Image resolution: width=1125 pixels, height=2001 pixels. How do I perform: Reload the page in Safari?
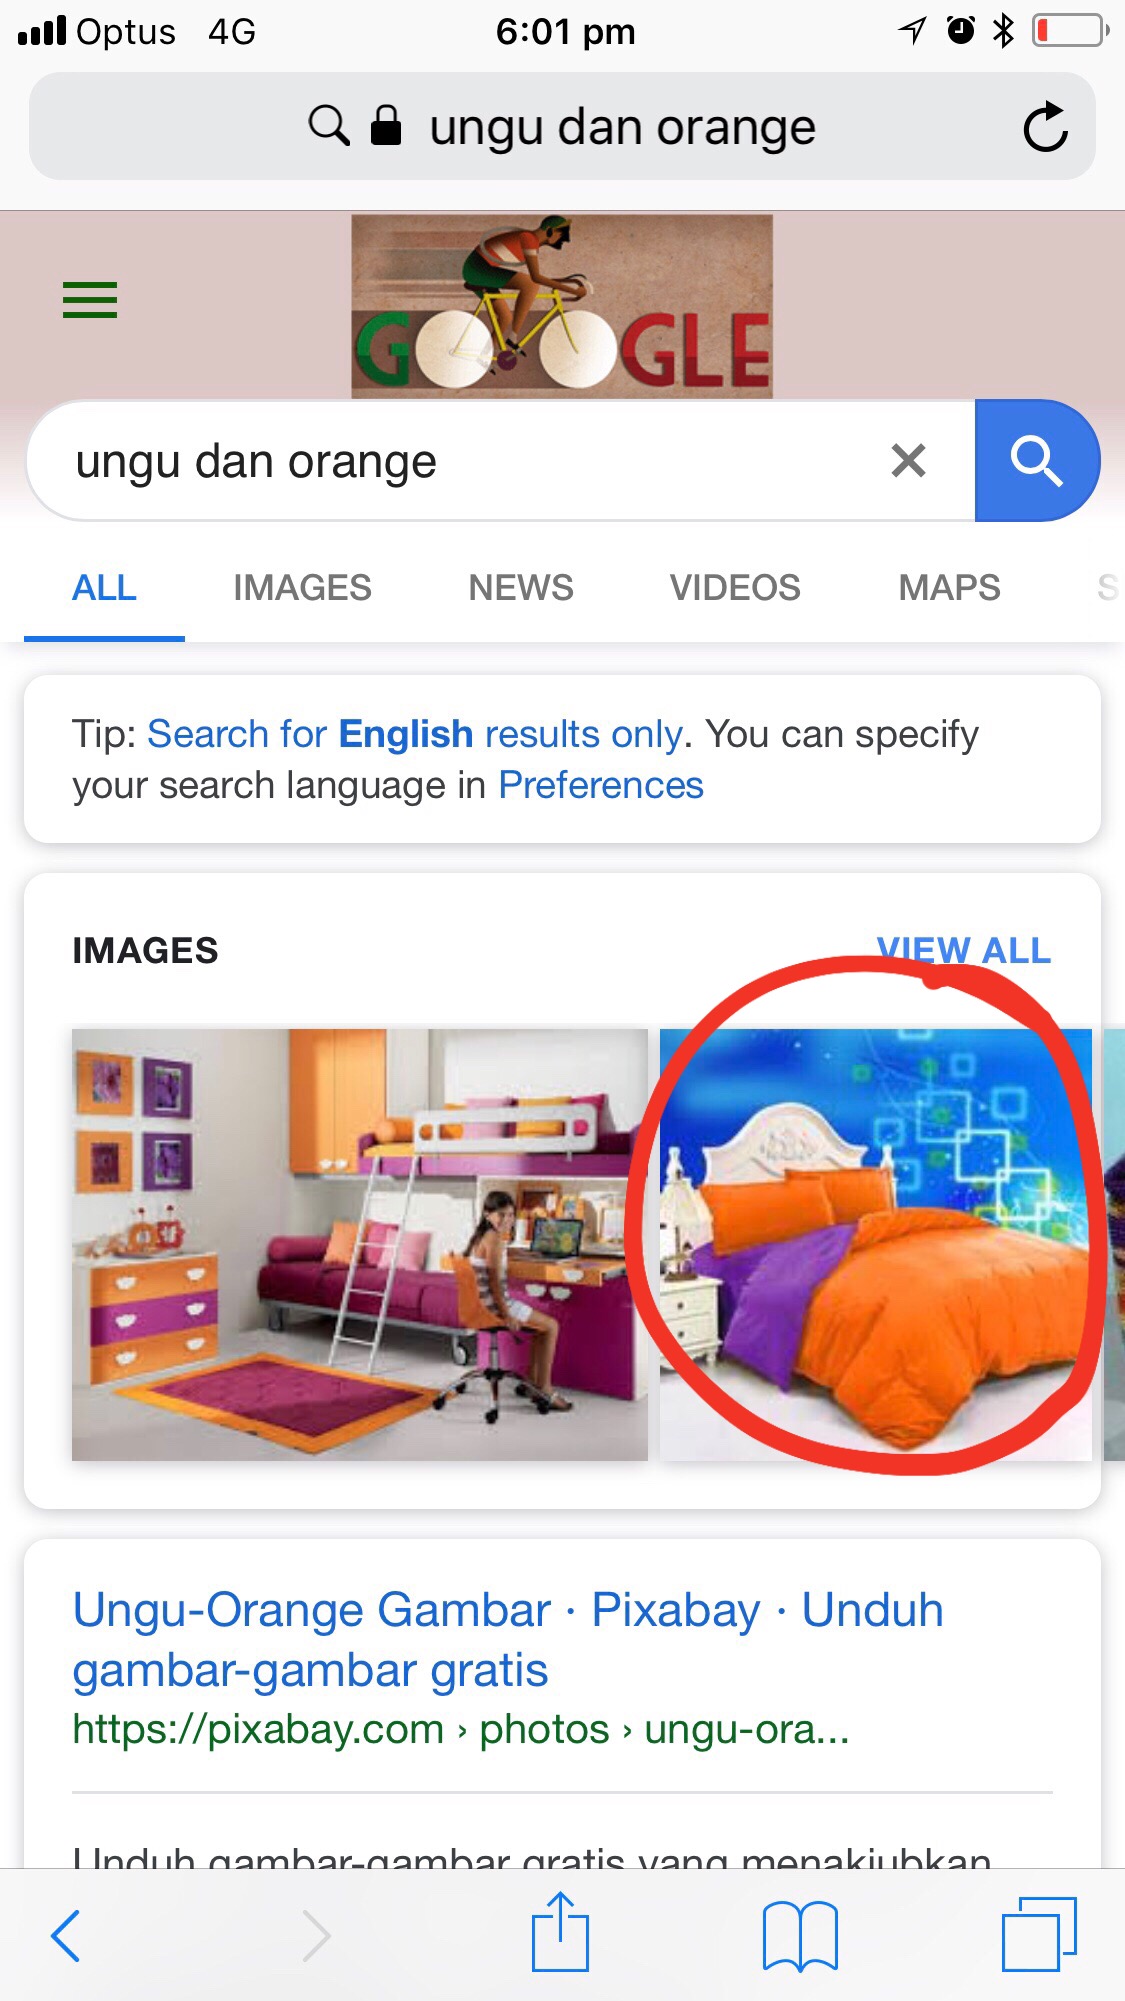tap(1045, 127)
